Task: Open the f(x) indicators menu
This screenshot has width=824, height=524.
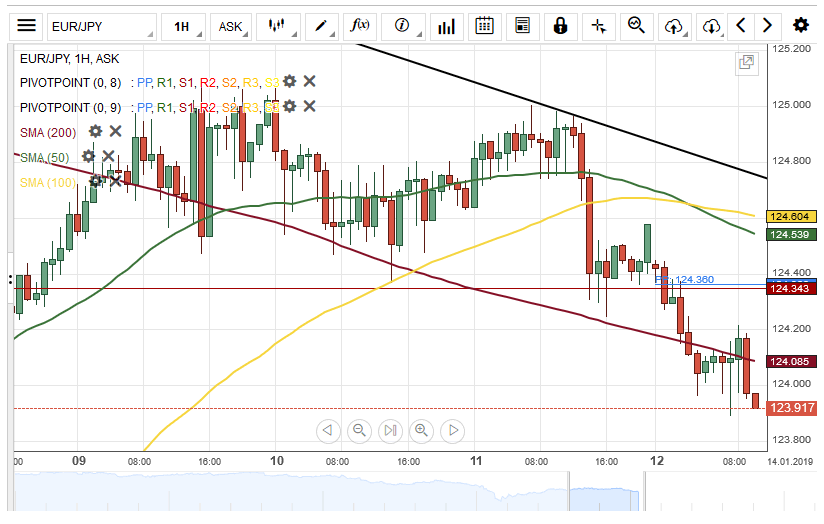Action: click(x=360, y=26)
